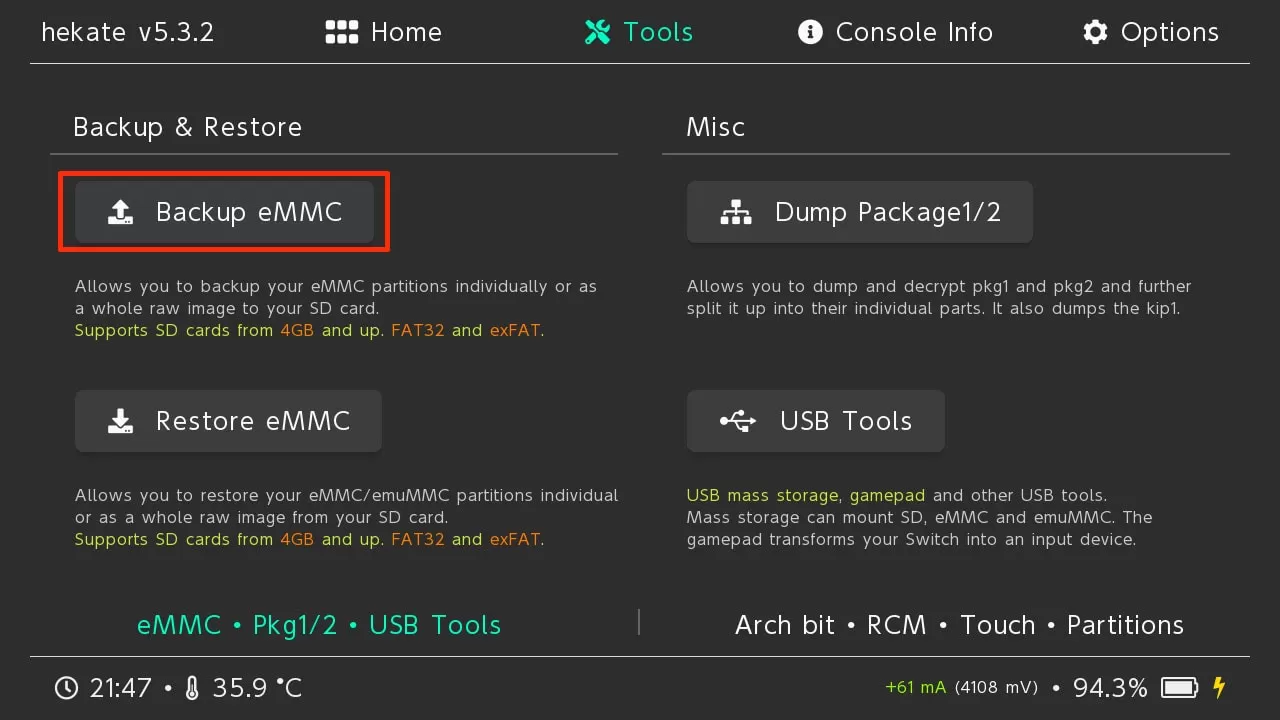Click the Home grid icon
The image size is (1280, 720).
click(342, 32)
